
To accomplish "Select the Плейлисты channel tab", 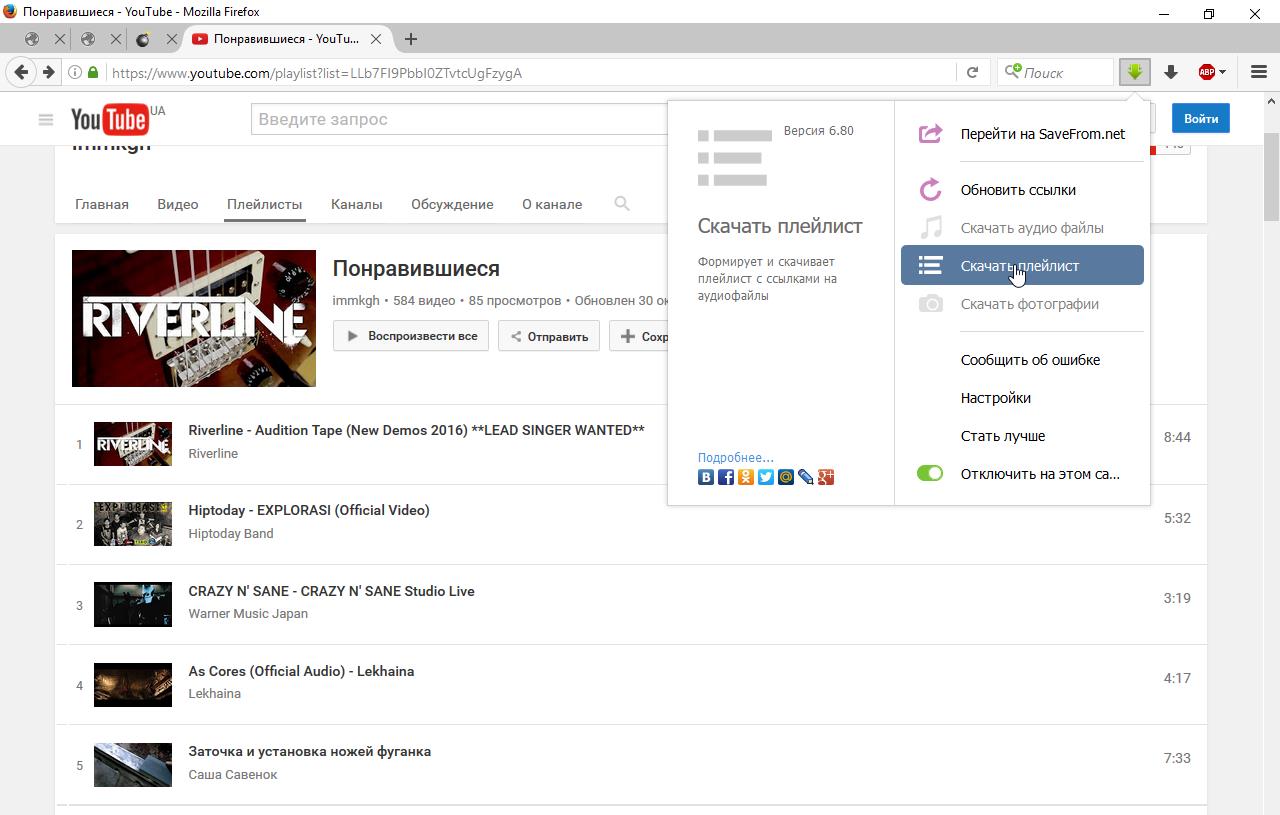I will 264,204.
